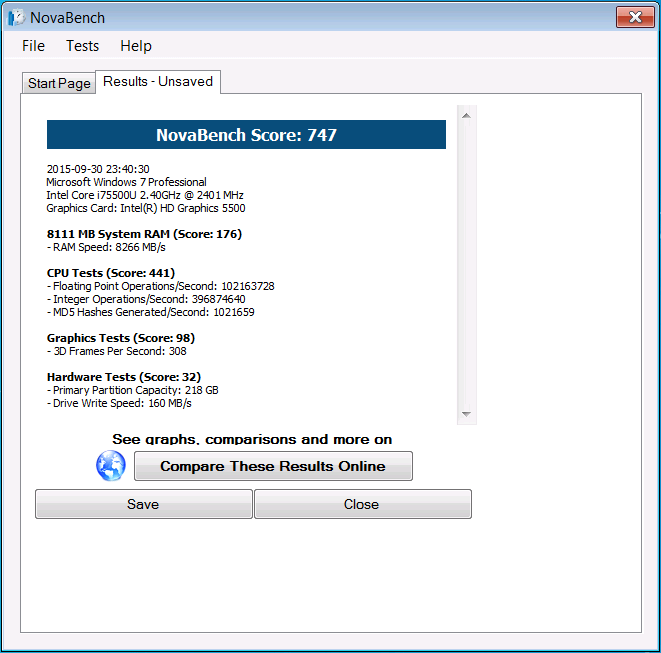Click Compare These Results Online button
This screenshot has height=653, width=661.
(273, 466)
